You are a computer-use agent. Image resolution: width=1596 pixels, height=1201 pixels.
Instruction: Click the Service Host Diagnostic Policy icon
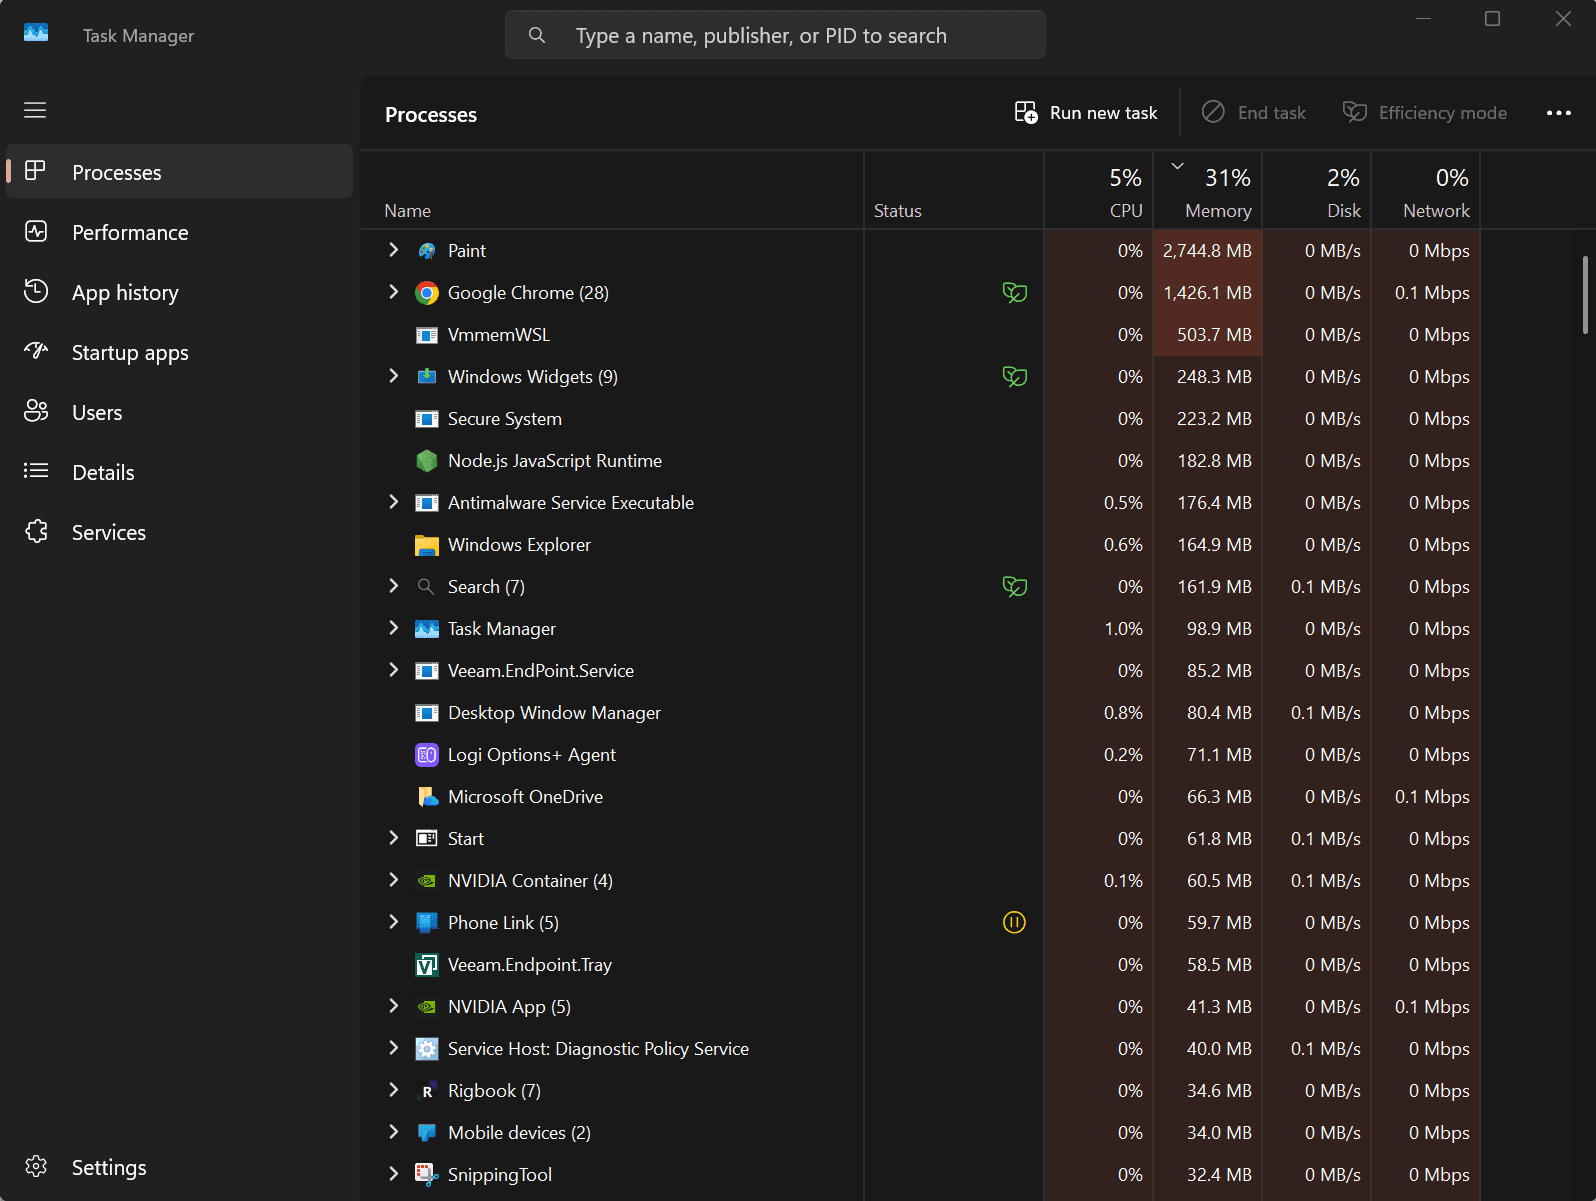tap(427, 1049)
